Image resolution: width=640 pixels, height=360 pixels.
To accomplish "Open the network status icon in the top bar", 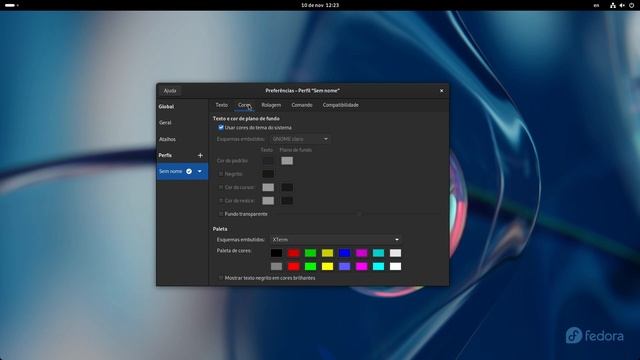I will click(x=613, y=5).
